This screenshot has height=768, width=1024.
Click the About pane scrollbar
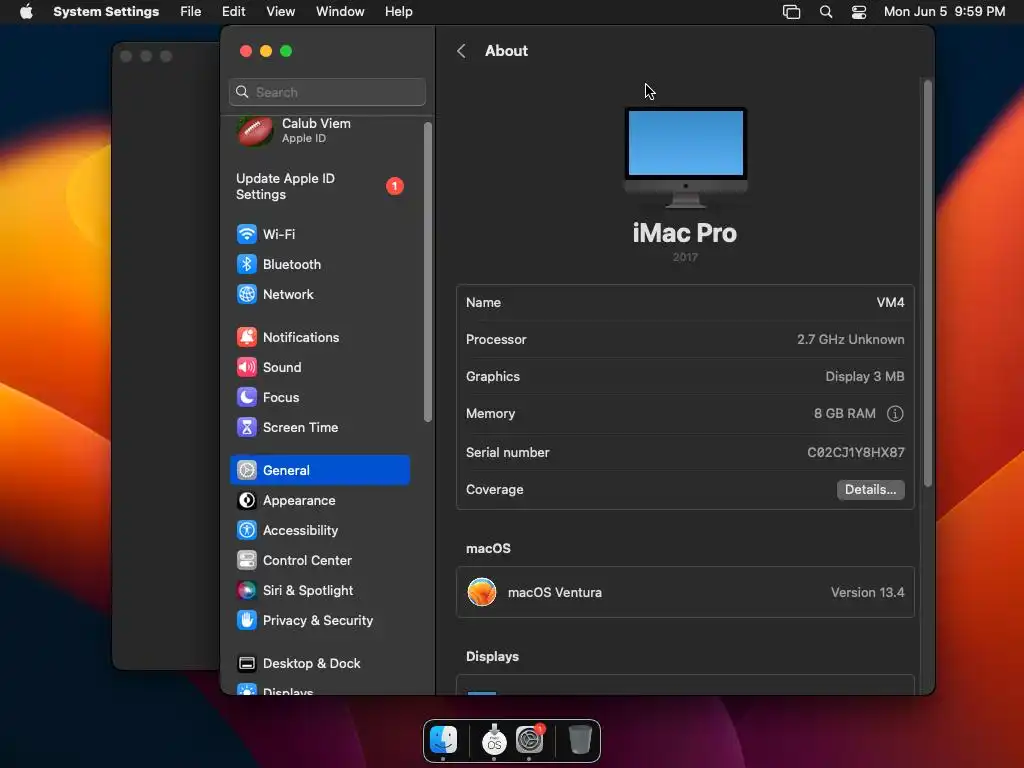point(927,283)
